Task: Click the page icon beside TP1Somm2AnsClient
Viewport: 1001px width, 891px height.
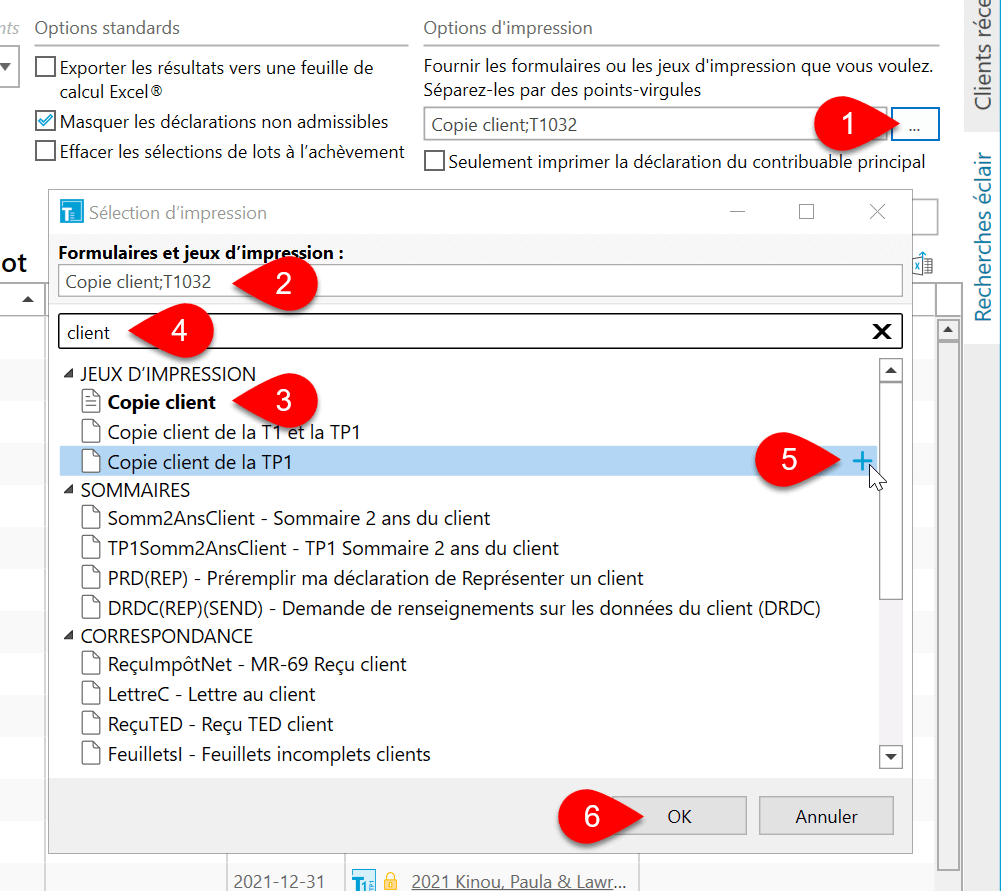Action: 91,548
